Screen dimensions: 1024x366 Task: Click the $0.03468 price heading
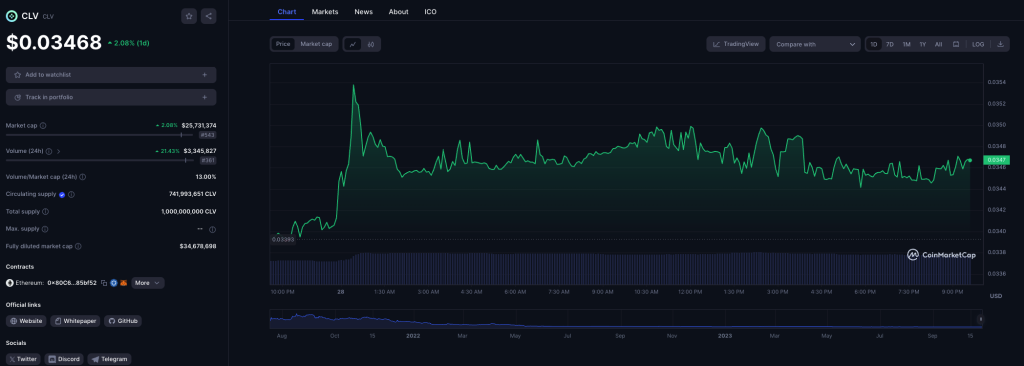click(54, 42)
